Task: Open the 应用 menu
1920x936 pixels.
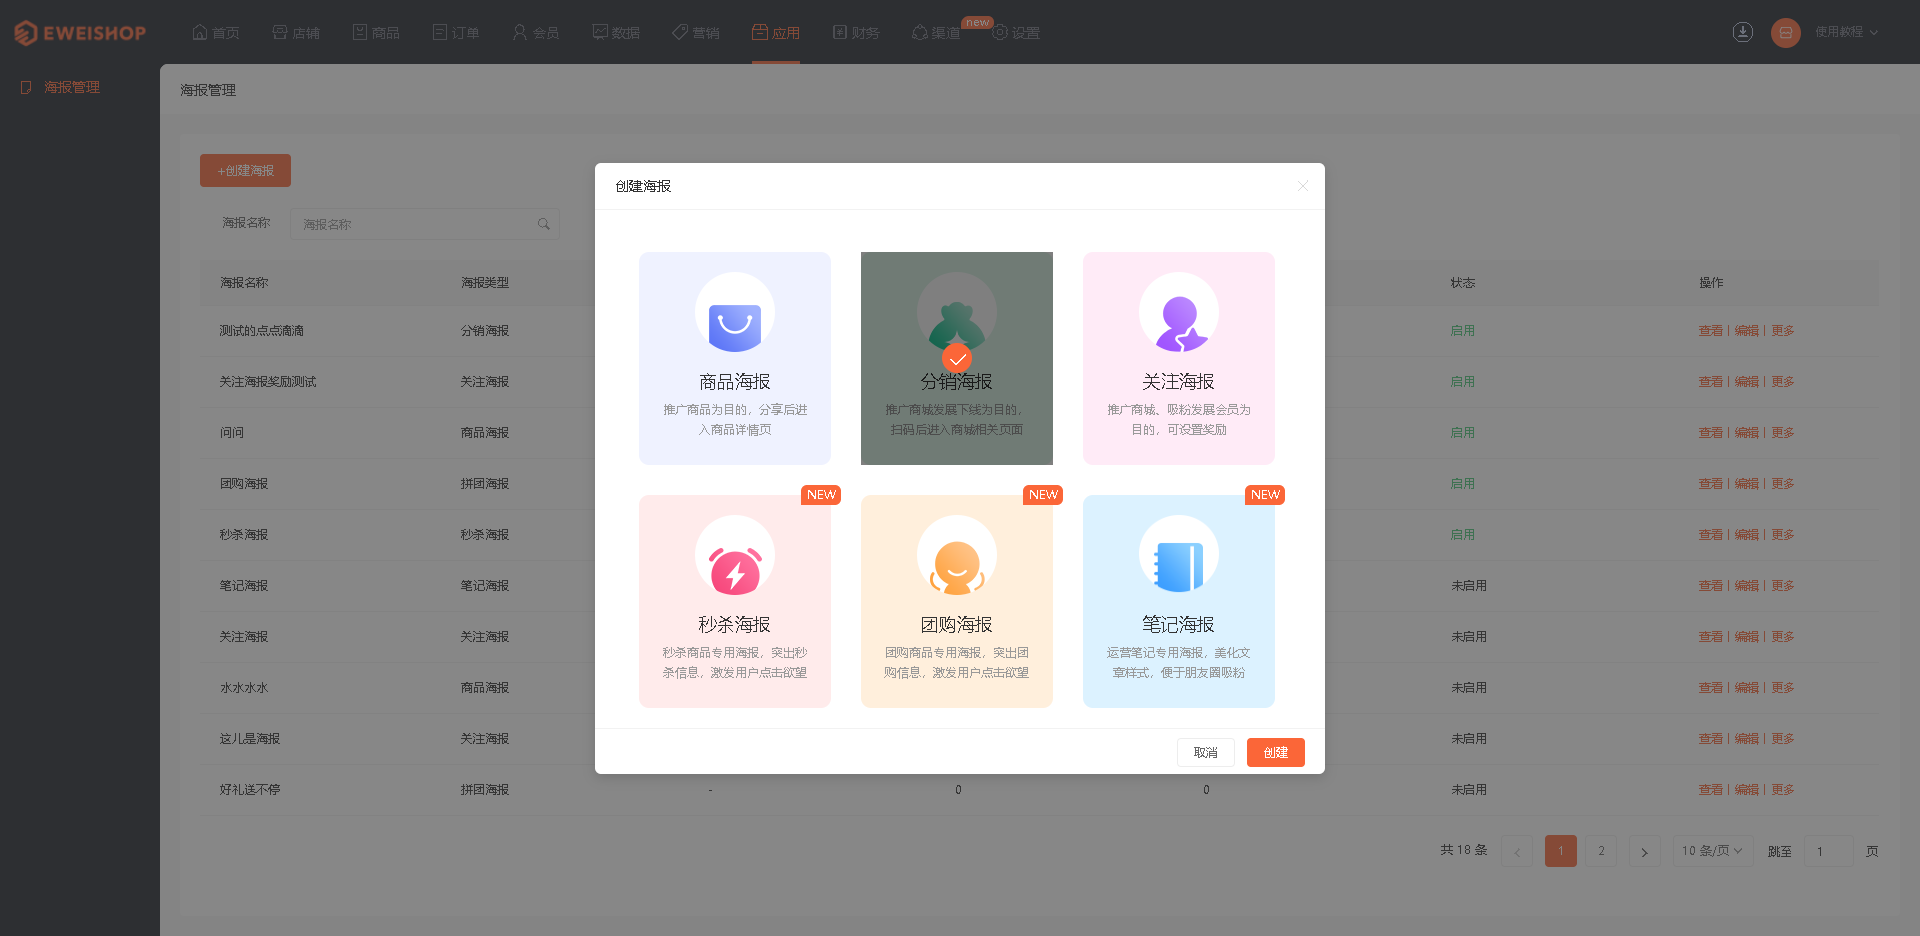Action: (x=776, y=33)
